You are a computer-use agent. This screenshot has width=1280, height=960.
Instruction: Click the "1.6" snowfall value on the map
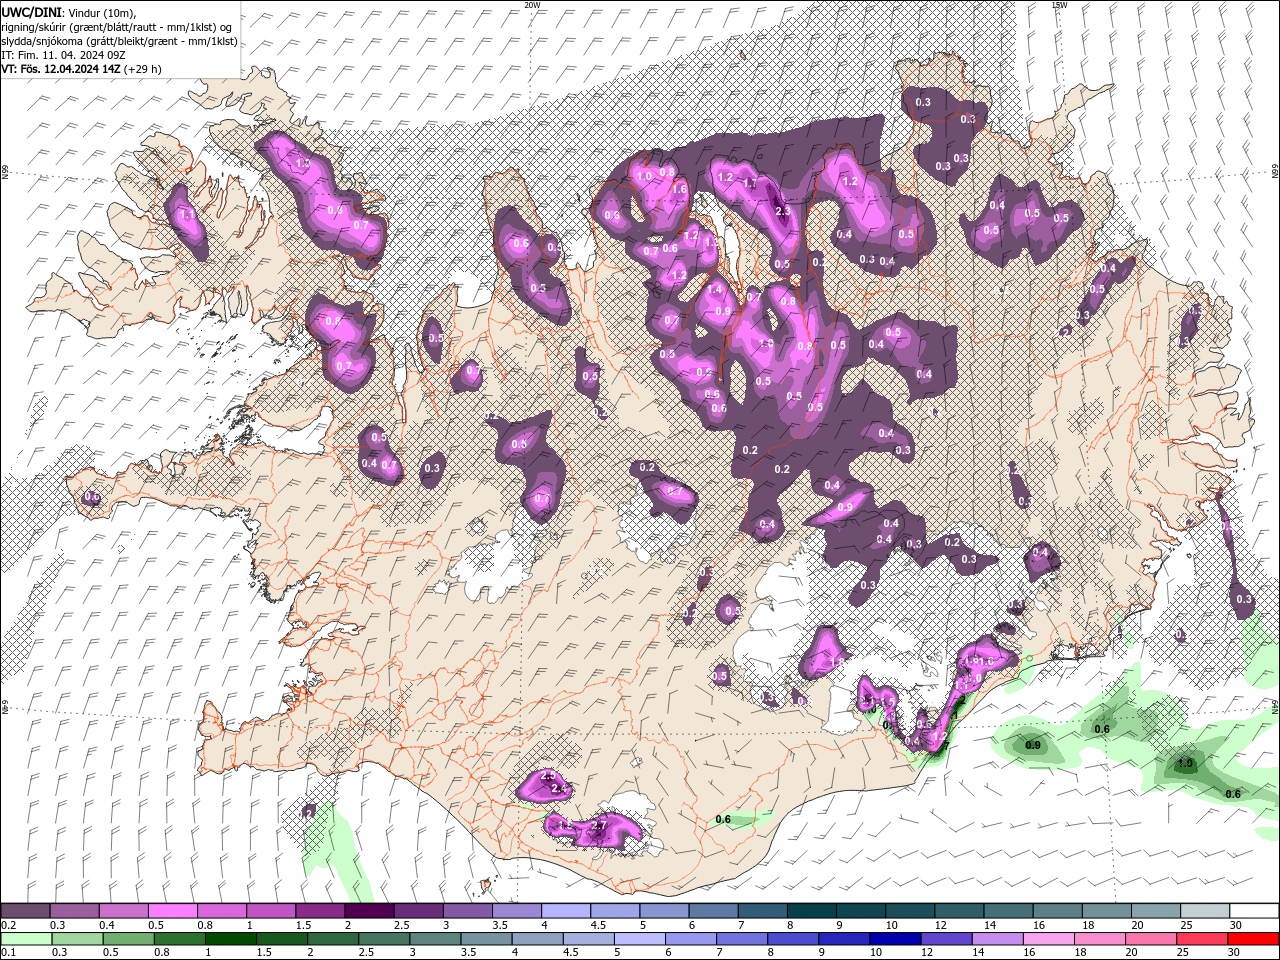pos(680,189)
